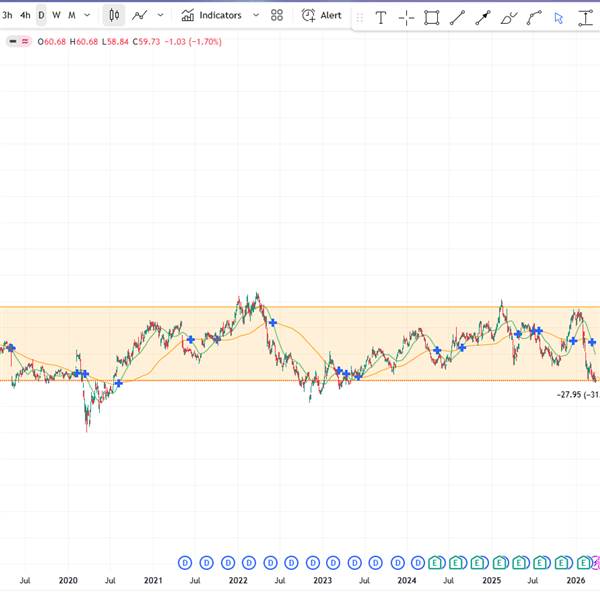
Task: Expand the line chart style dropdown arrow
Action: click(x=160, y=15)
